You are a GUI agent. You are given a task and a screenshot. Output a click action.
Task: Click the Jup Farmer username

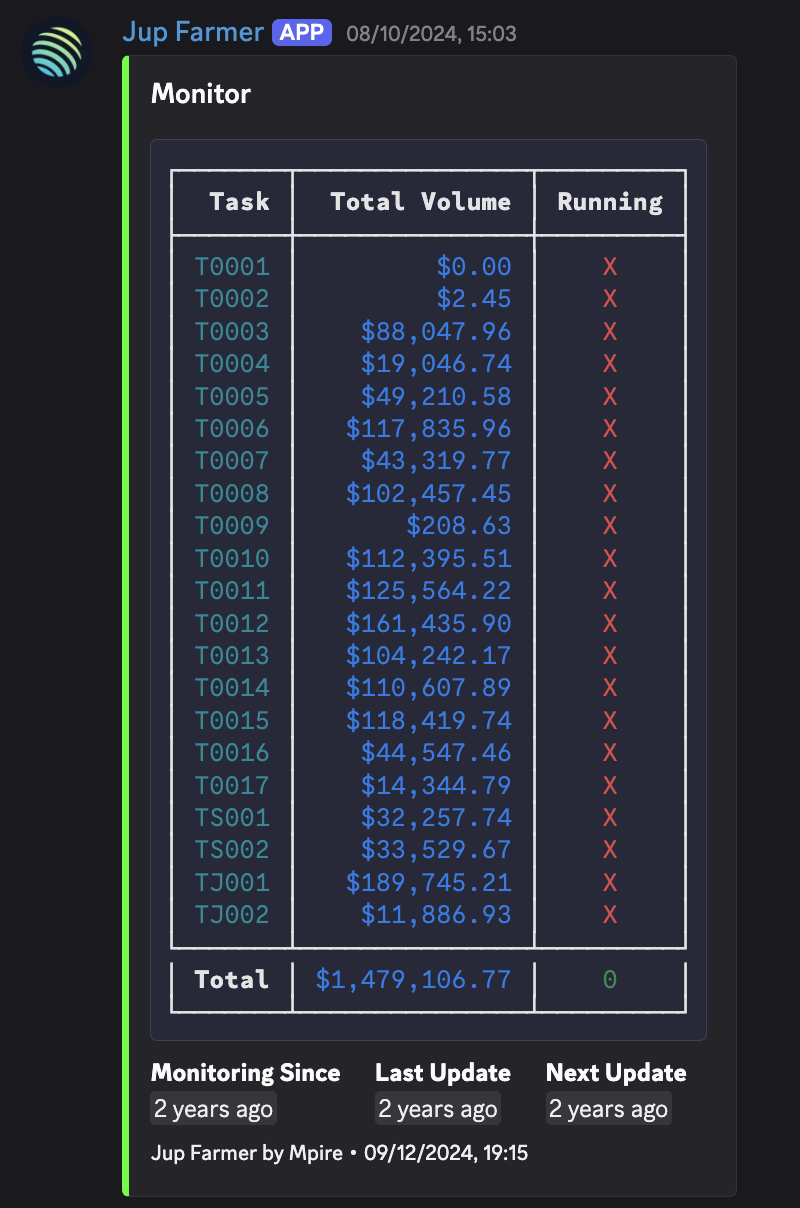(x=193, y=32)
